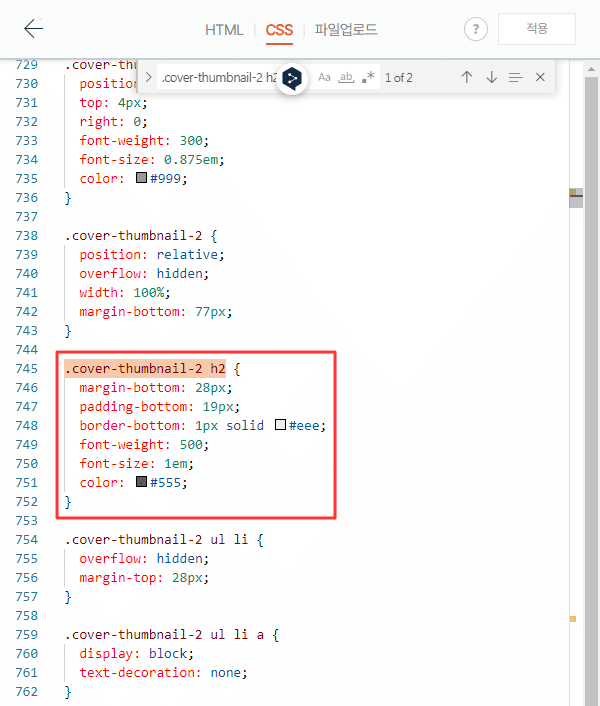This screenshot has width=600, height=706.
Task: Click the 적용 apply button
Action: pos(537,29)
